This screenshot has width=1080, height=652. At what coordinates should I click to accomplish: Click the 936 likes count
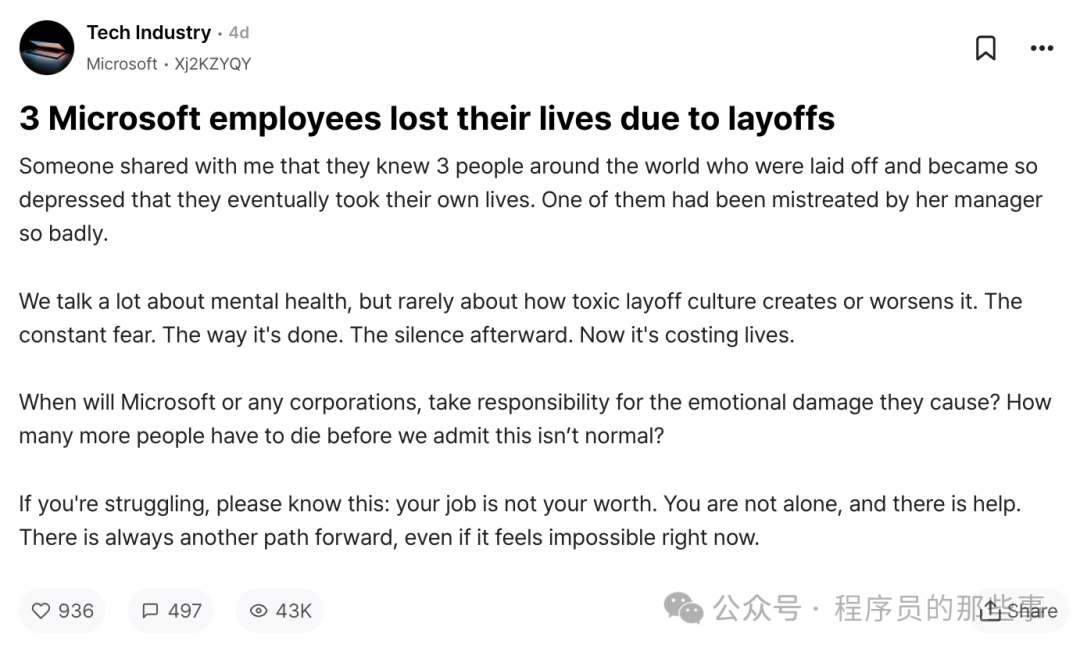pos(76,611)
